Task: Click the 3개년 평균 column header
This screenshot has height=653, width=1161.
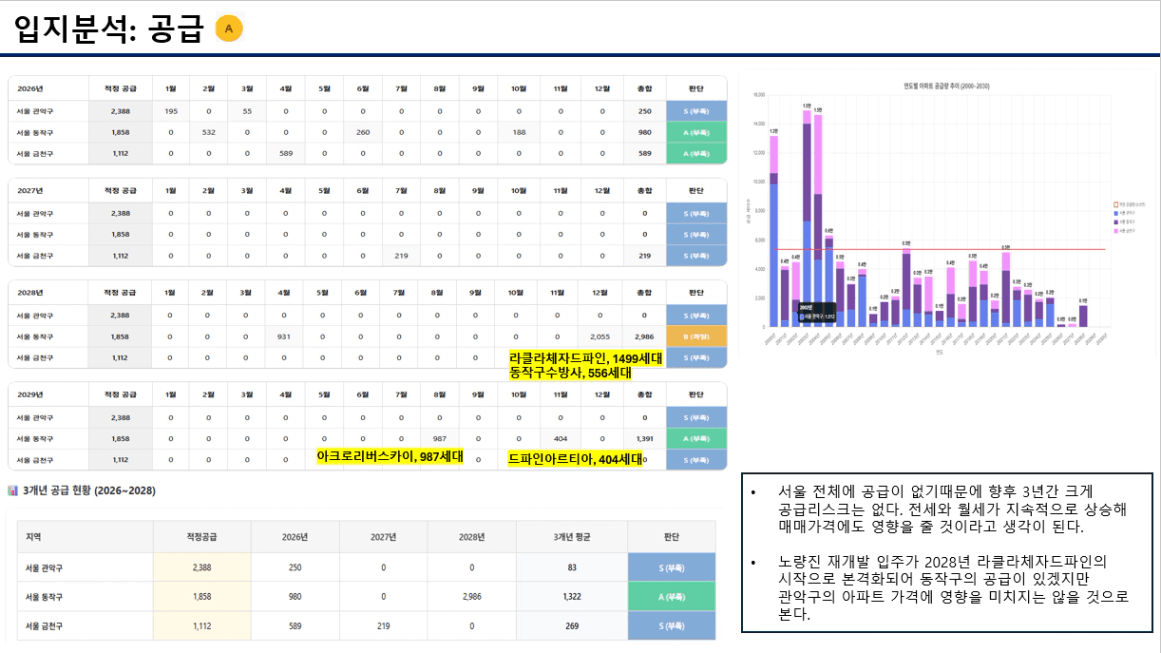Action: pyautogui.click(x=572, y=537)
